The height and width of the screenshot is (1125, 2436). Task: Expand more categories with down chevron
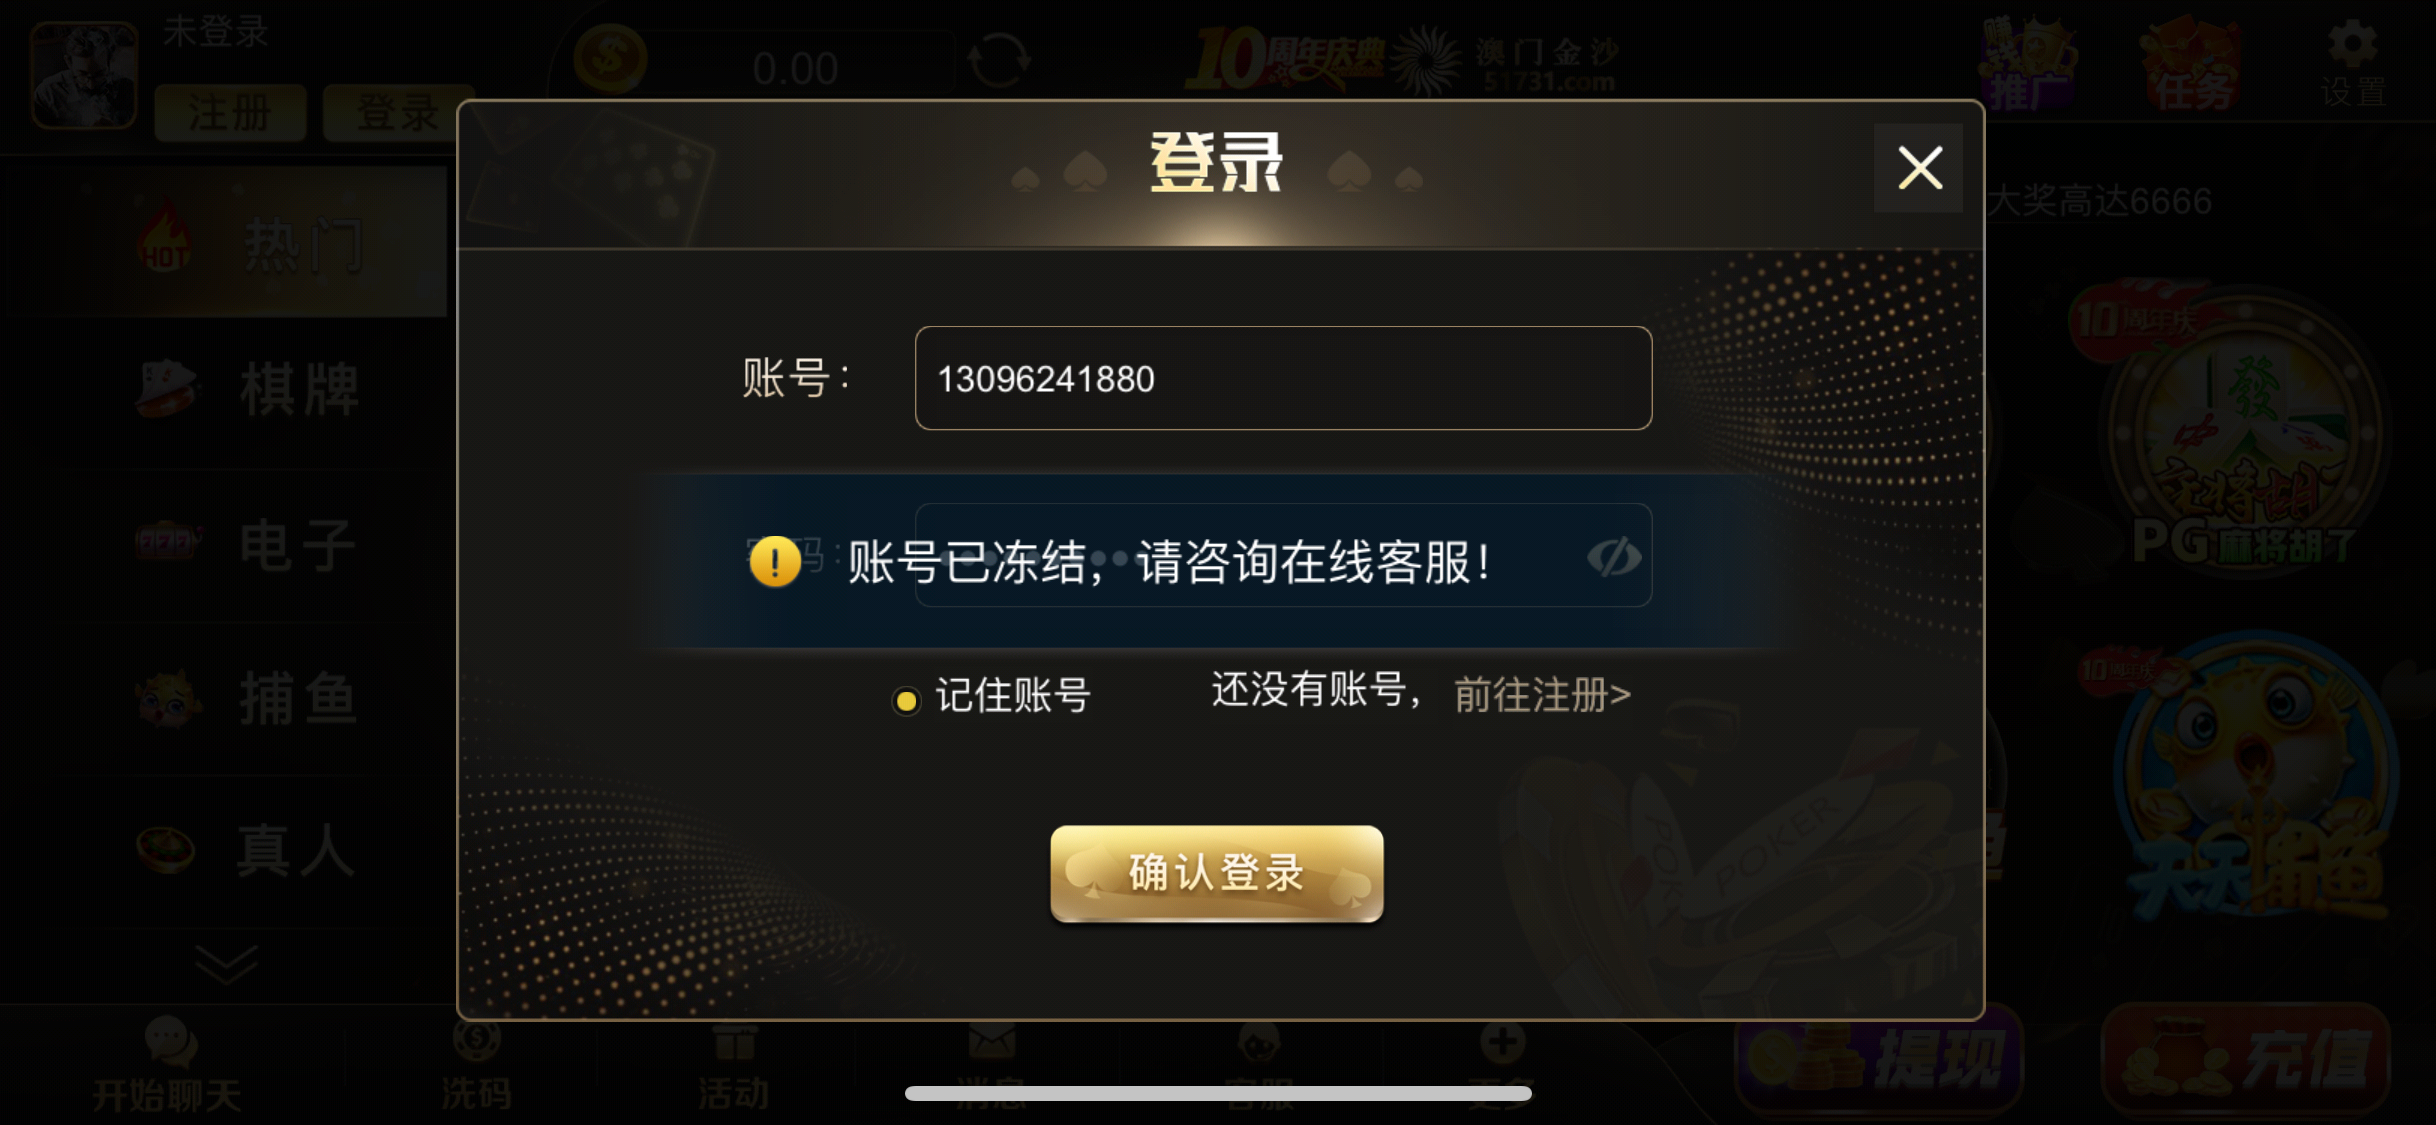[226, 964]
